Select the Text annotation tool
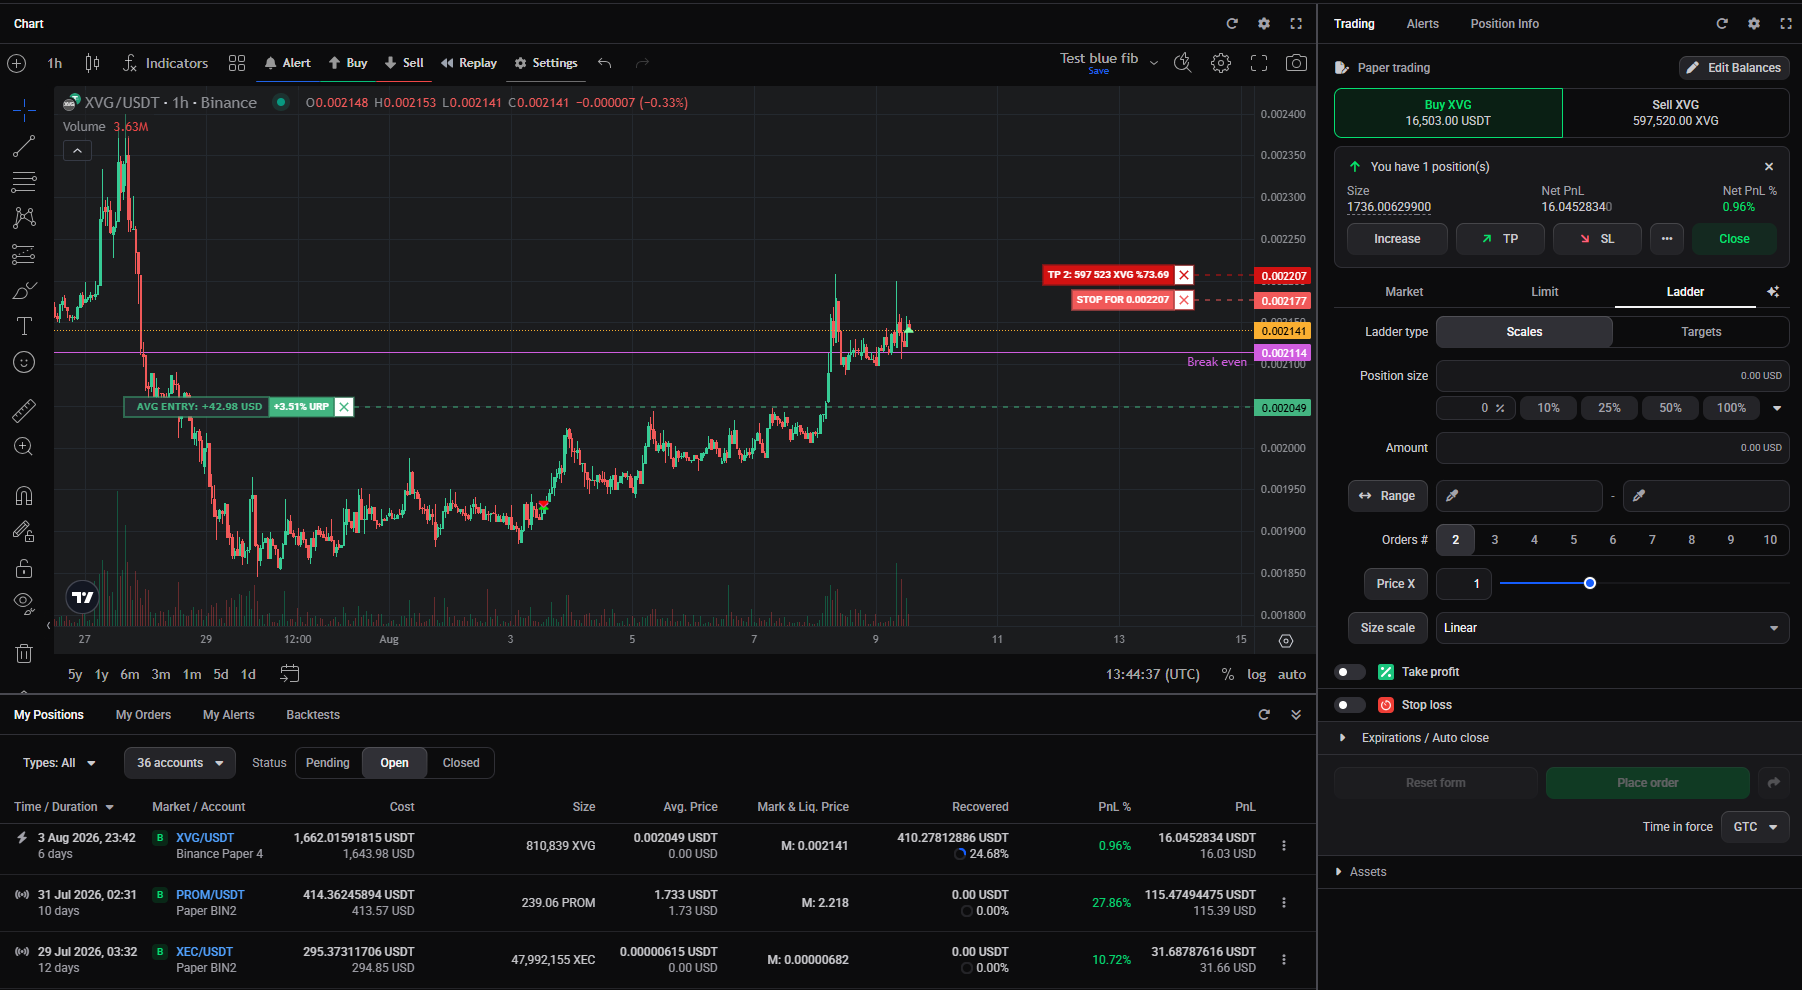This screenshot has height=990, width=1802. 24,326
